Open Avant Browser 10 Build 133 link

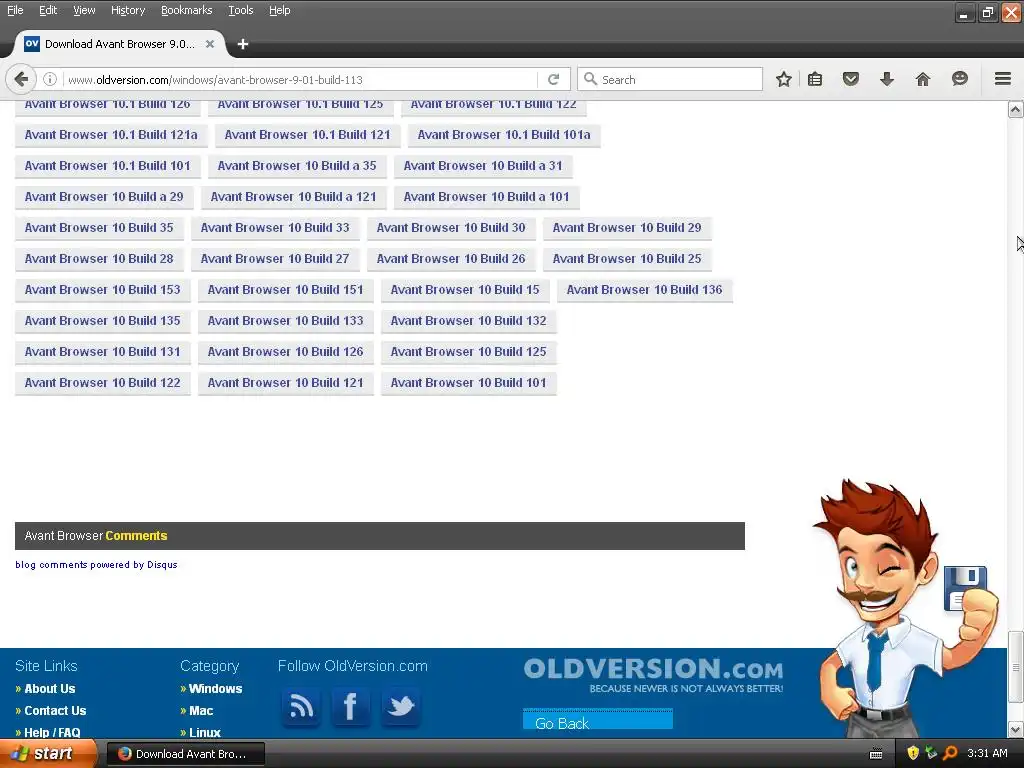(x=285, y=321)
